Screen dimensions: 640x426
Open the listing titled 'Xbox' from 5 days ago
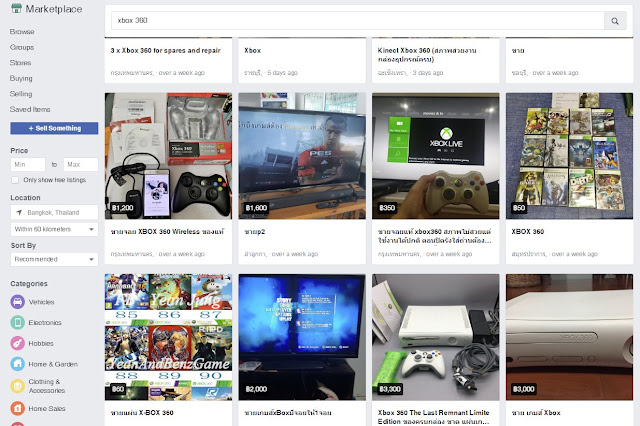pos(252,51)
